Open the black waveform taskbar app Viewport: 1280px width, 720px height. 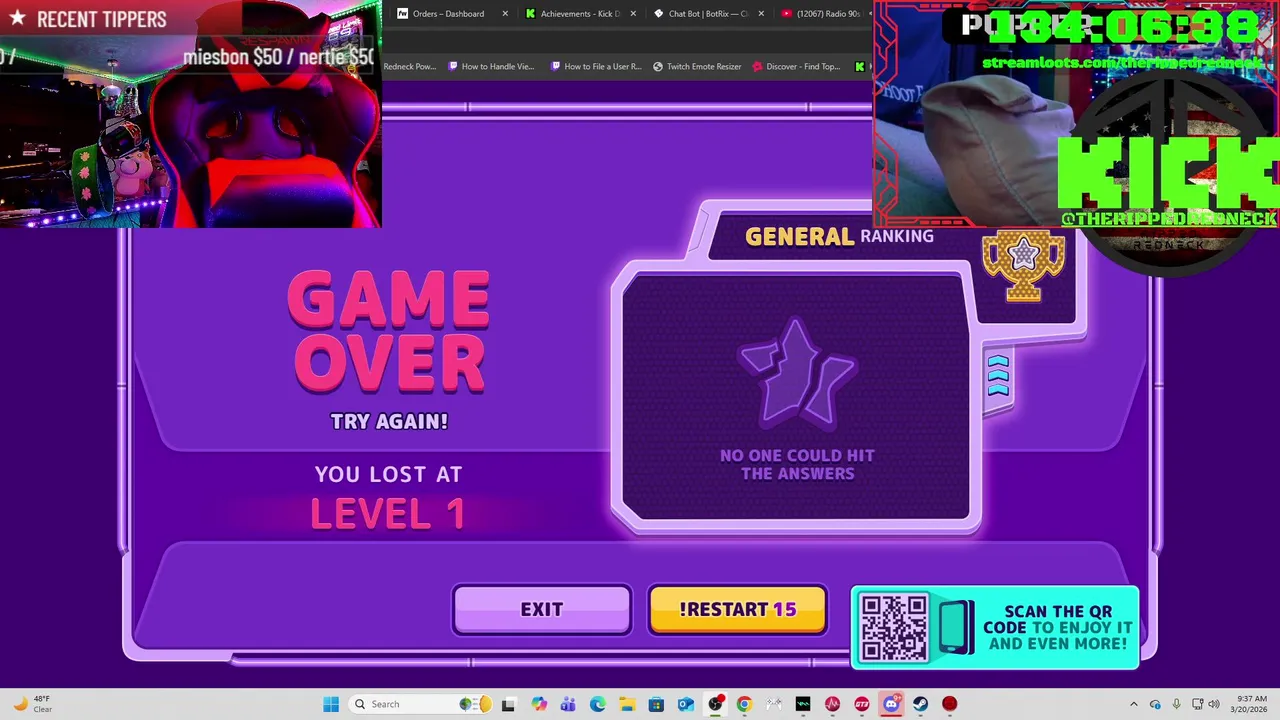803,704
